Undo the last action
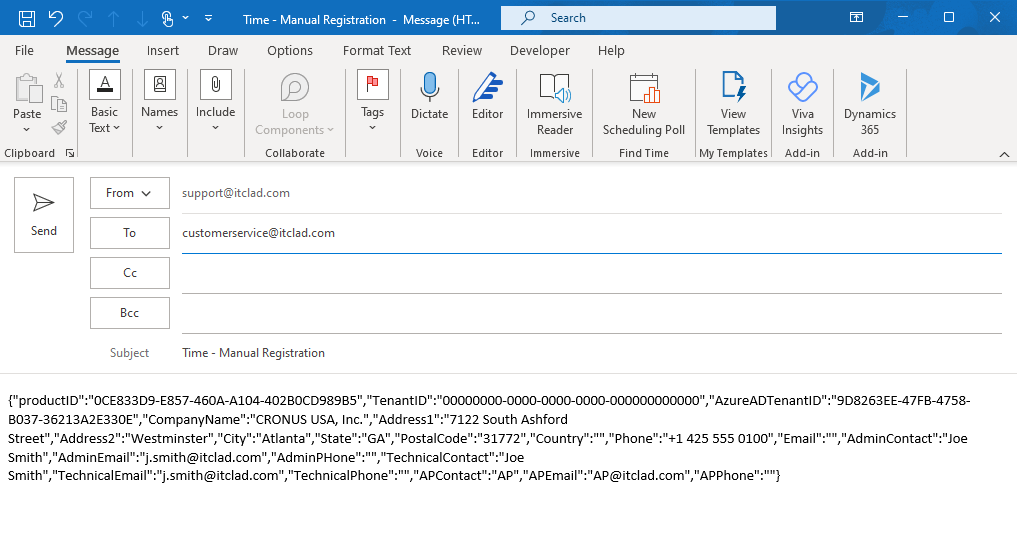 56,18
